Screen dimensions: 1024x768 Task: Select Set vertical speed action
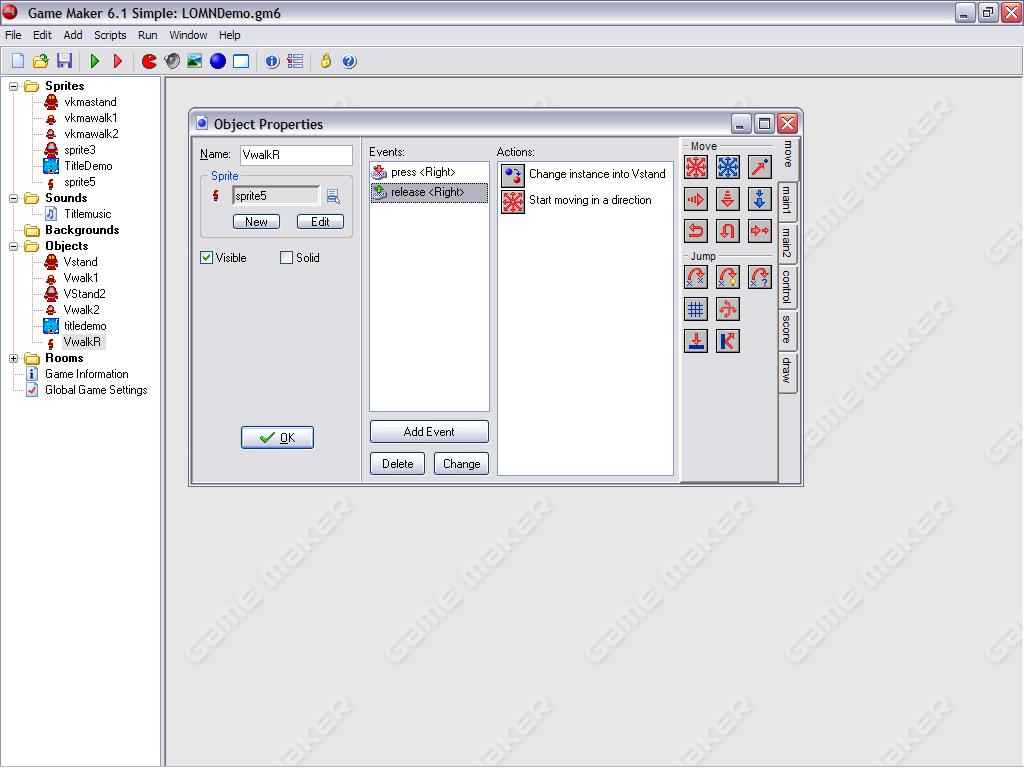[728, 199]
